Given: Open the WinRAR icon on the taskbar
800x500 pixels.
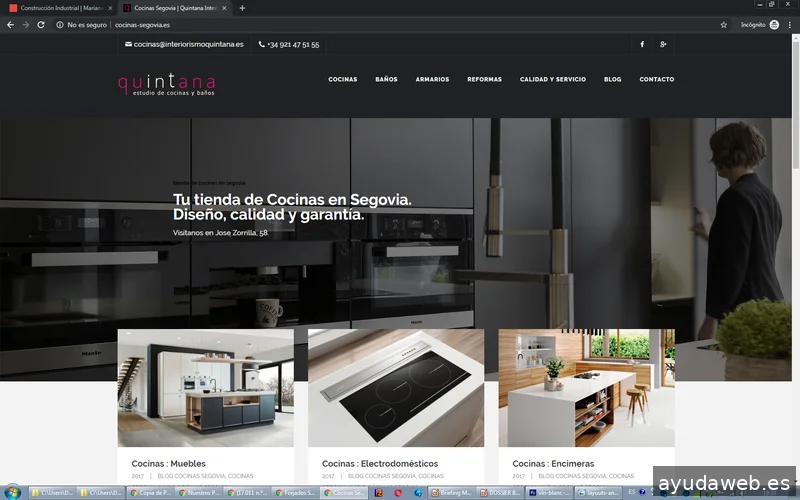Looking at the screenshot, I should [x=378, y=492].
